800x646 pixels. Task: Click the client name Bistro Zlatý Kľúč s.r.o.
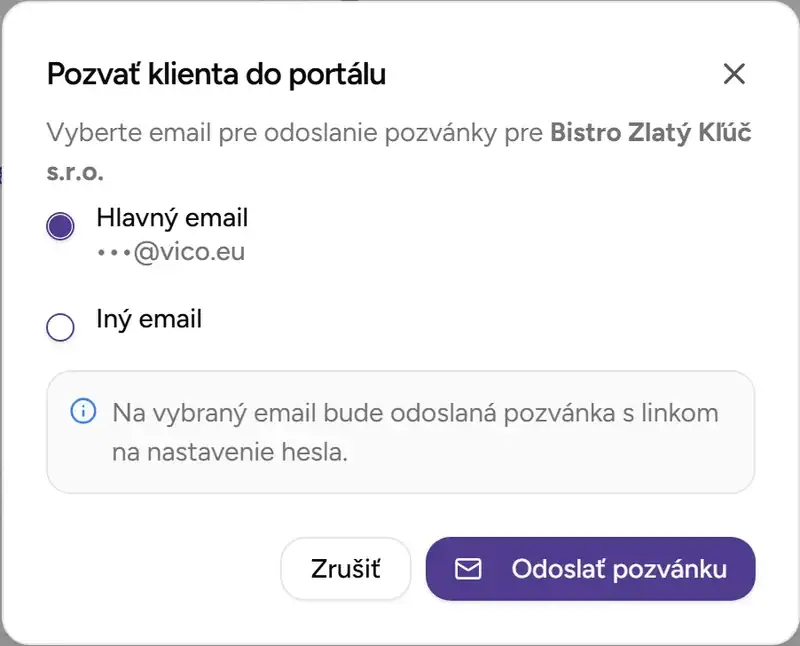pyautogui.click(x=650, y=132)
